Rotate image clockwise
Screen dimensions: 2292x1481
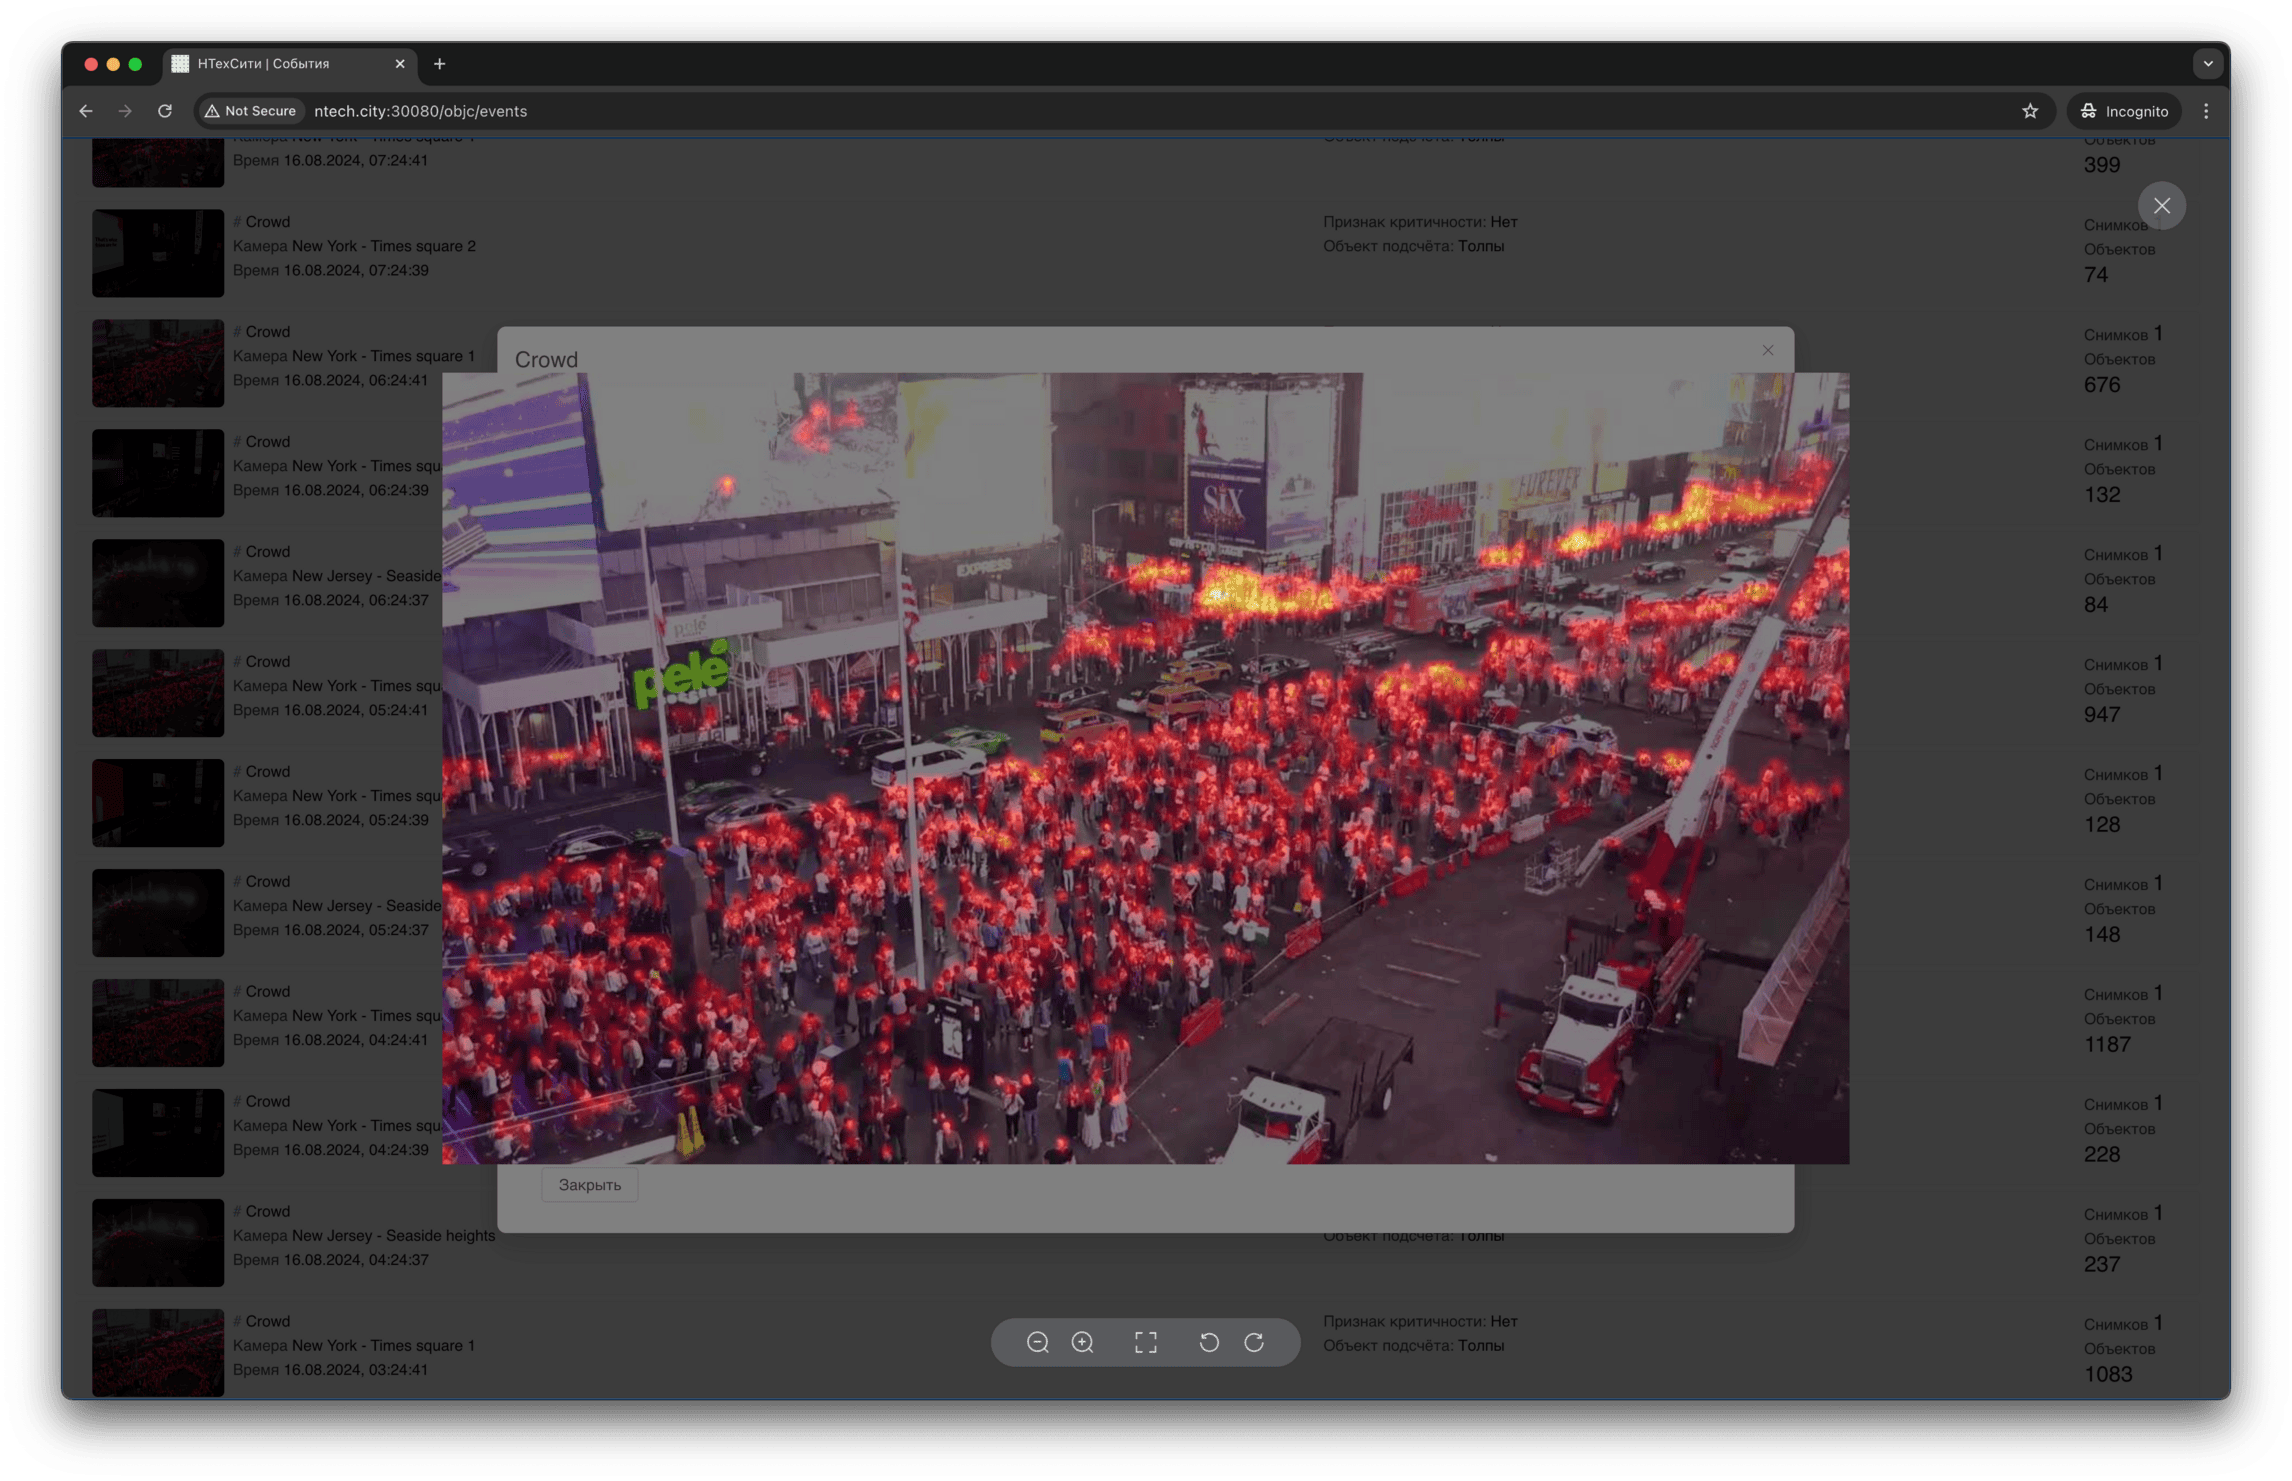click(x=1254, y=1342)
